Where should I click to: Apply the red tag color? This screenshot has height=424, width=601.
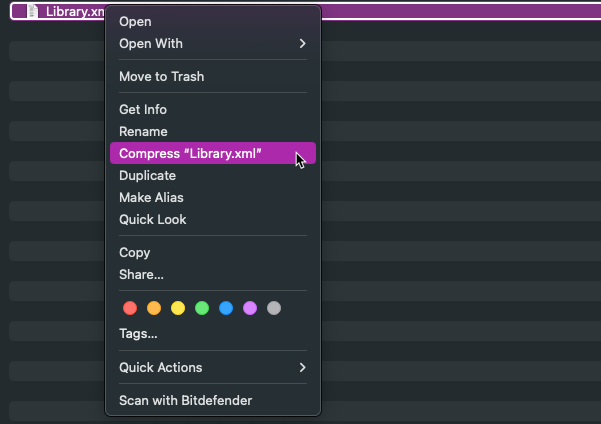[x=130, y=308]
